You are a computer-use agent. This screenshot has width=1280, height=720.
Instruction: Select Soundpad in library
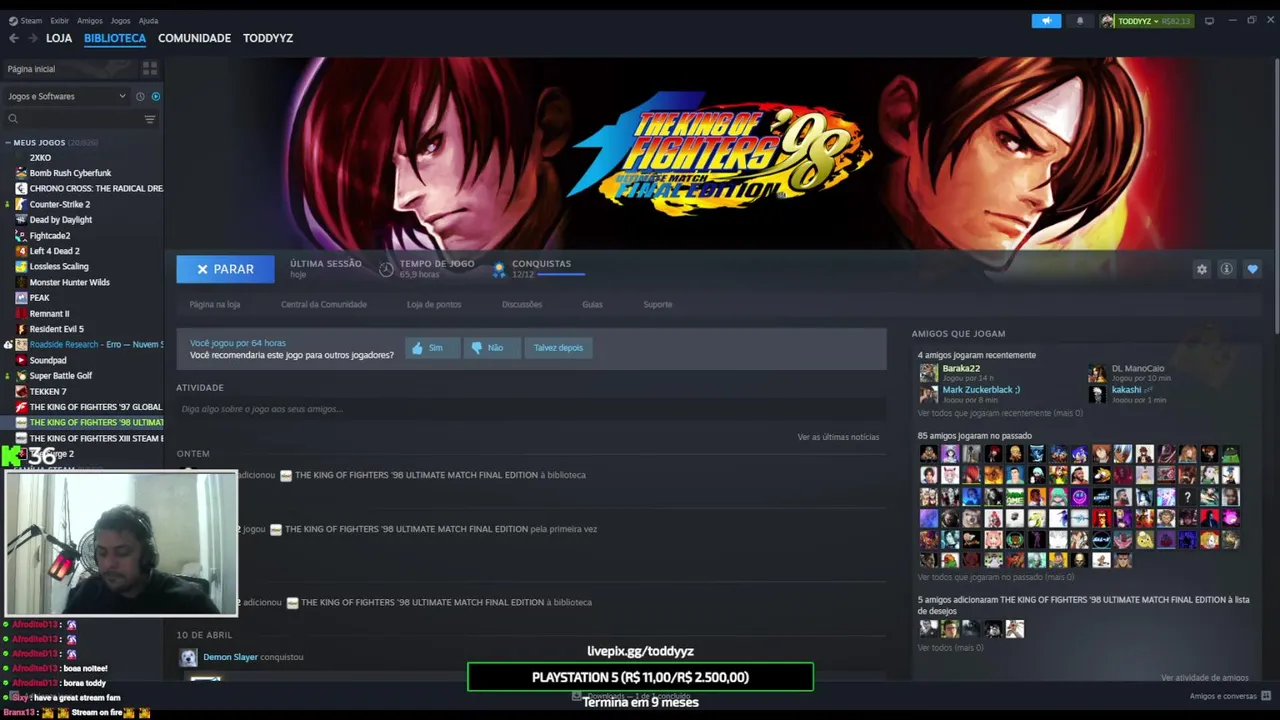click(x=47, y=360)
